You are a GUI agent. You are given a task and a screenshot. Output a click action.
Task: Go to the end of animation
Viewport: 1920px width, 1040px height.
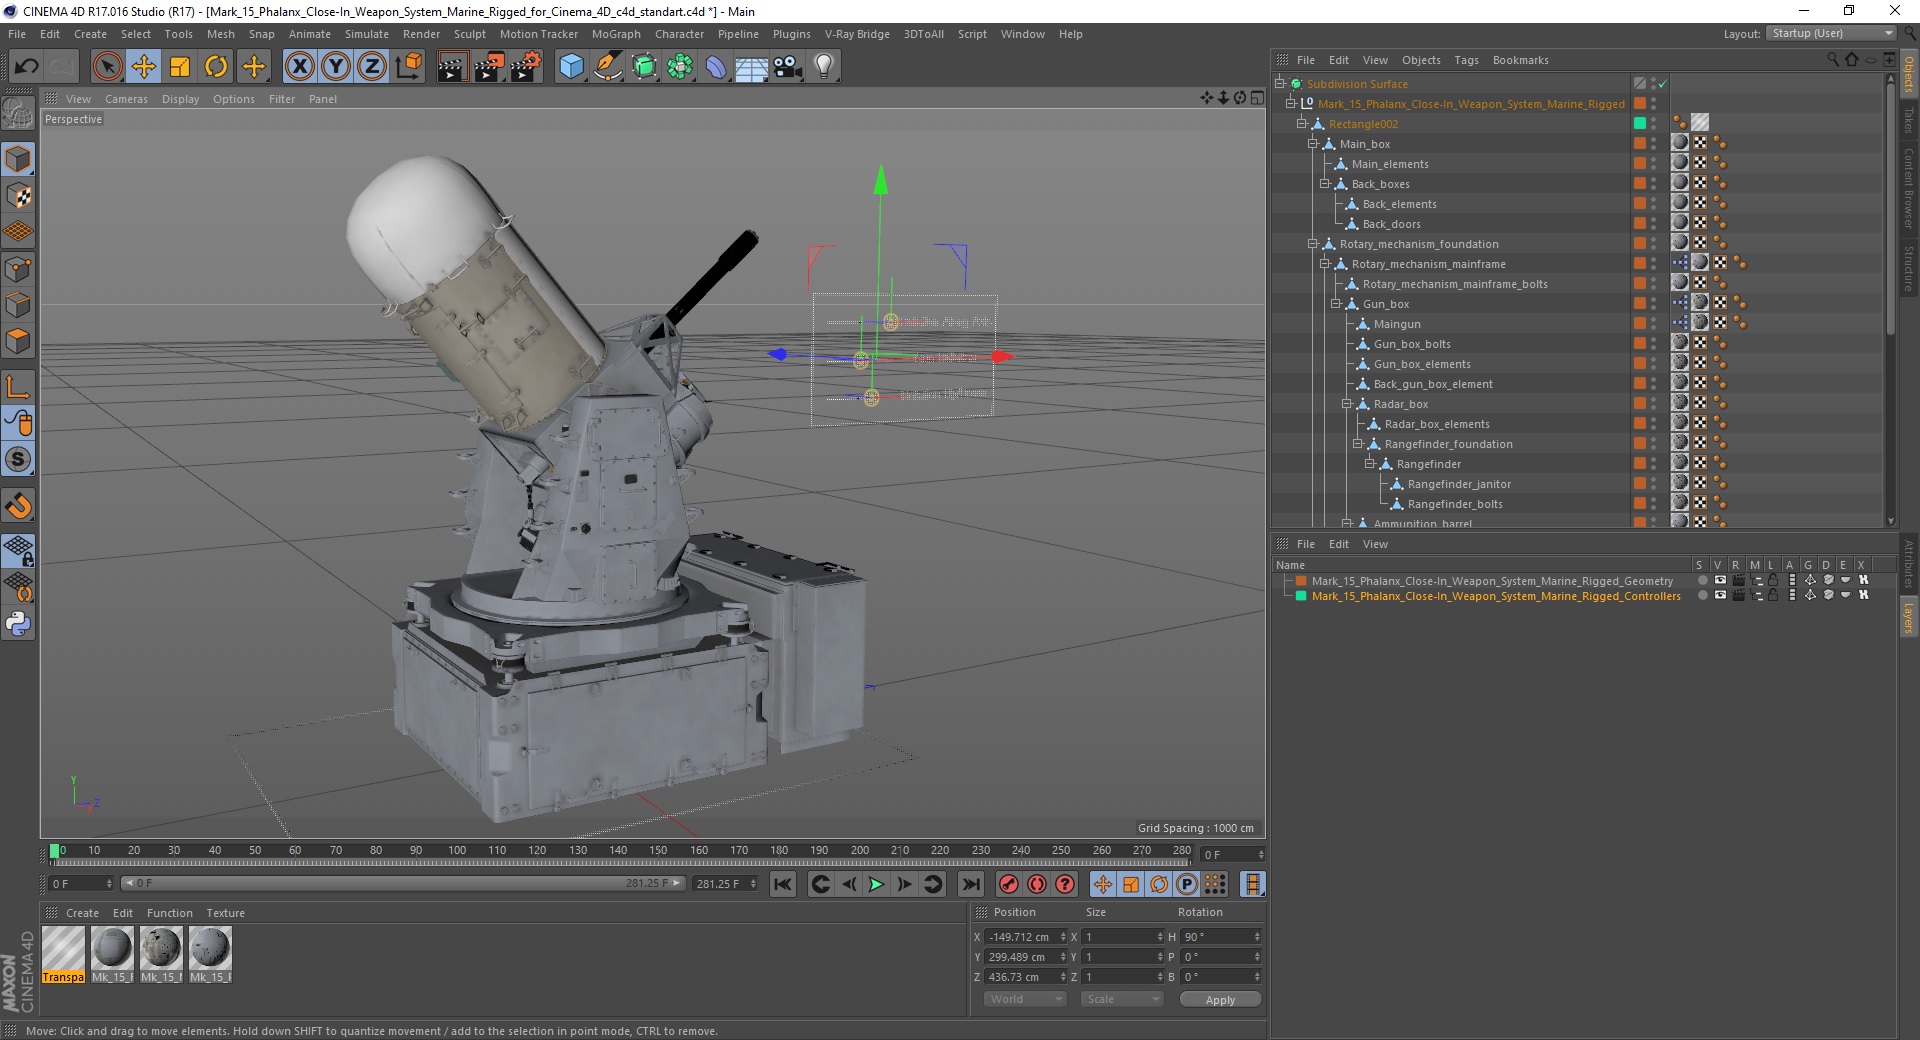point(970,884)
